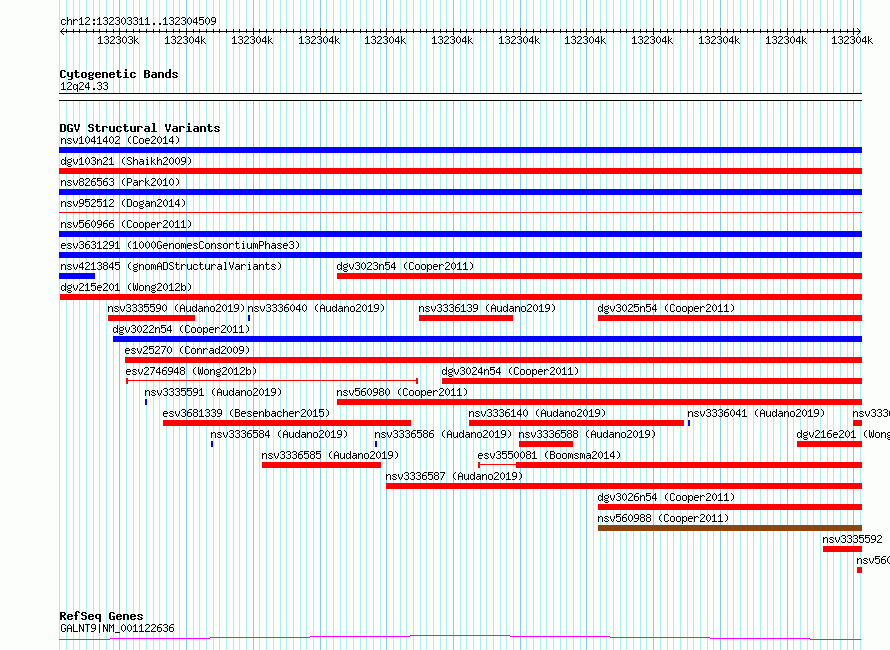Image resolution: width=890 pixels, height=650 pixels.
Task: Open variant esv2746948 (Wong2012b)
Action: coord(191,371)
